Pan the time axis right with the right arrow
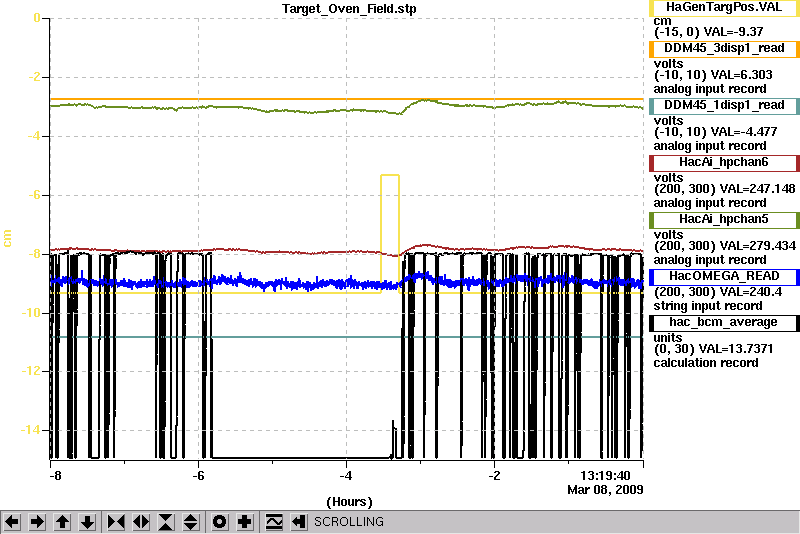800x534 pixels. [x=37, y=522]
